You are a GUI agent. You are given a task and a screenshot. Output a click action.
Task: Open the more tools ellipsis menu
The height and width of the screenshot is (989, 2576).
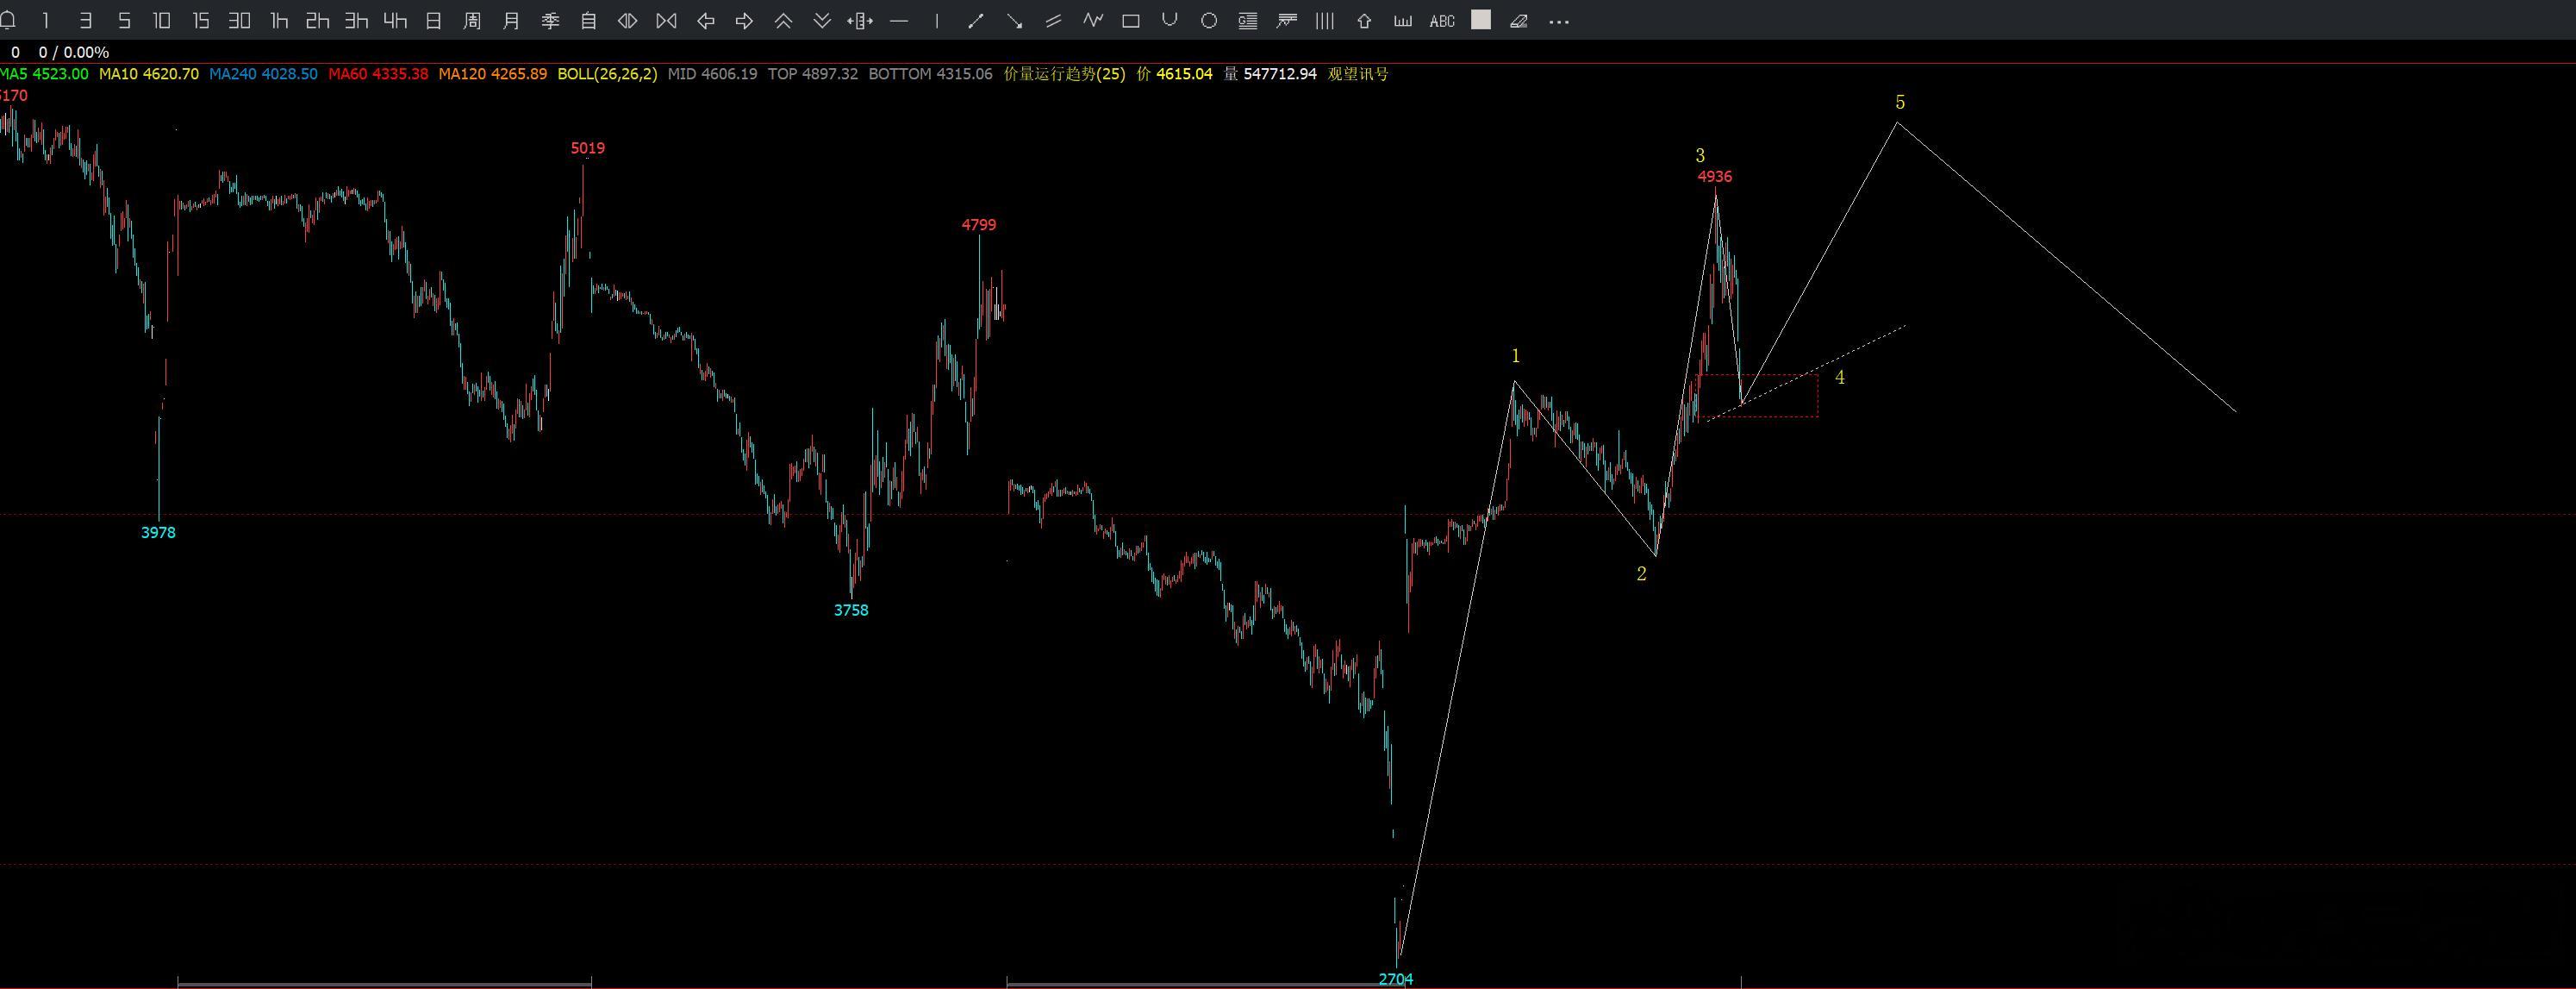click(x=1558, y=22)
